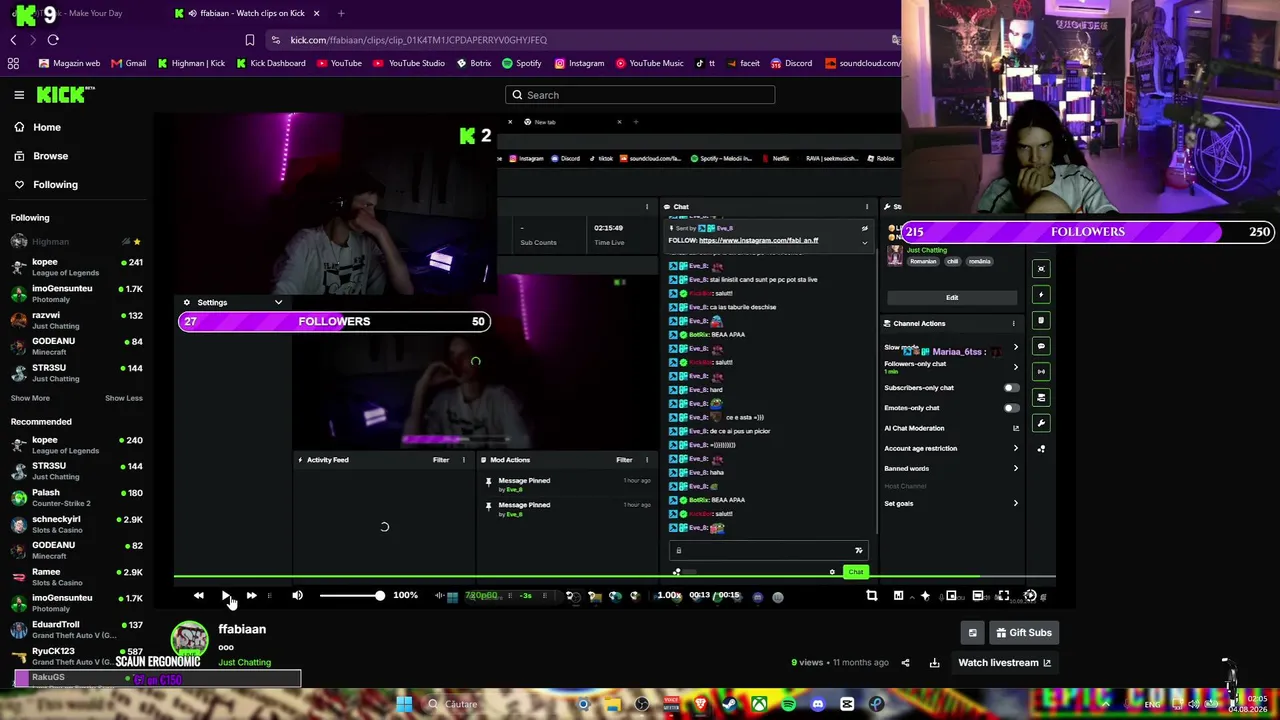Click the clip progress bar

615,577
